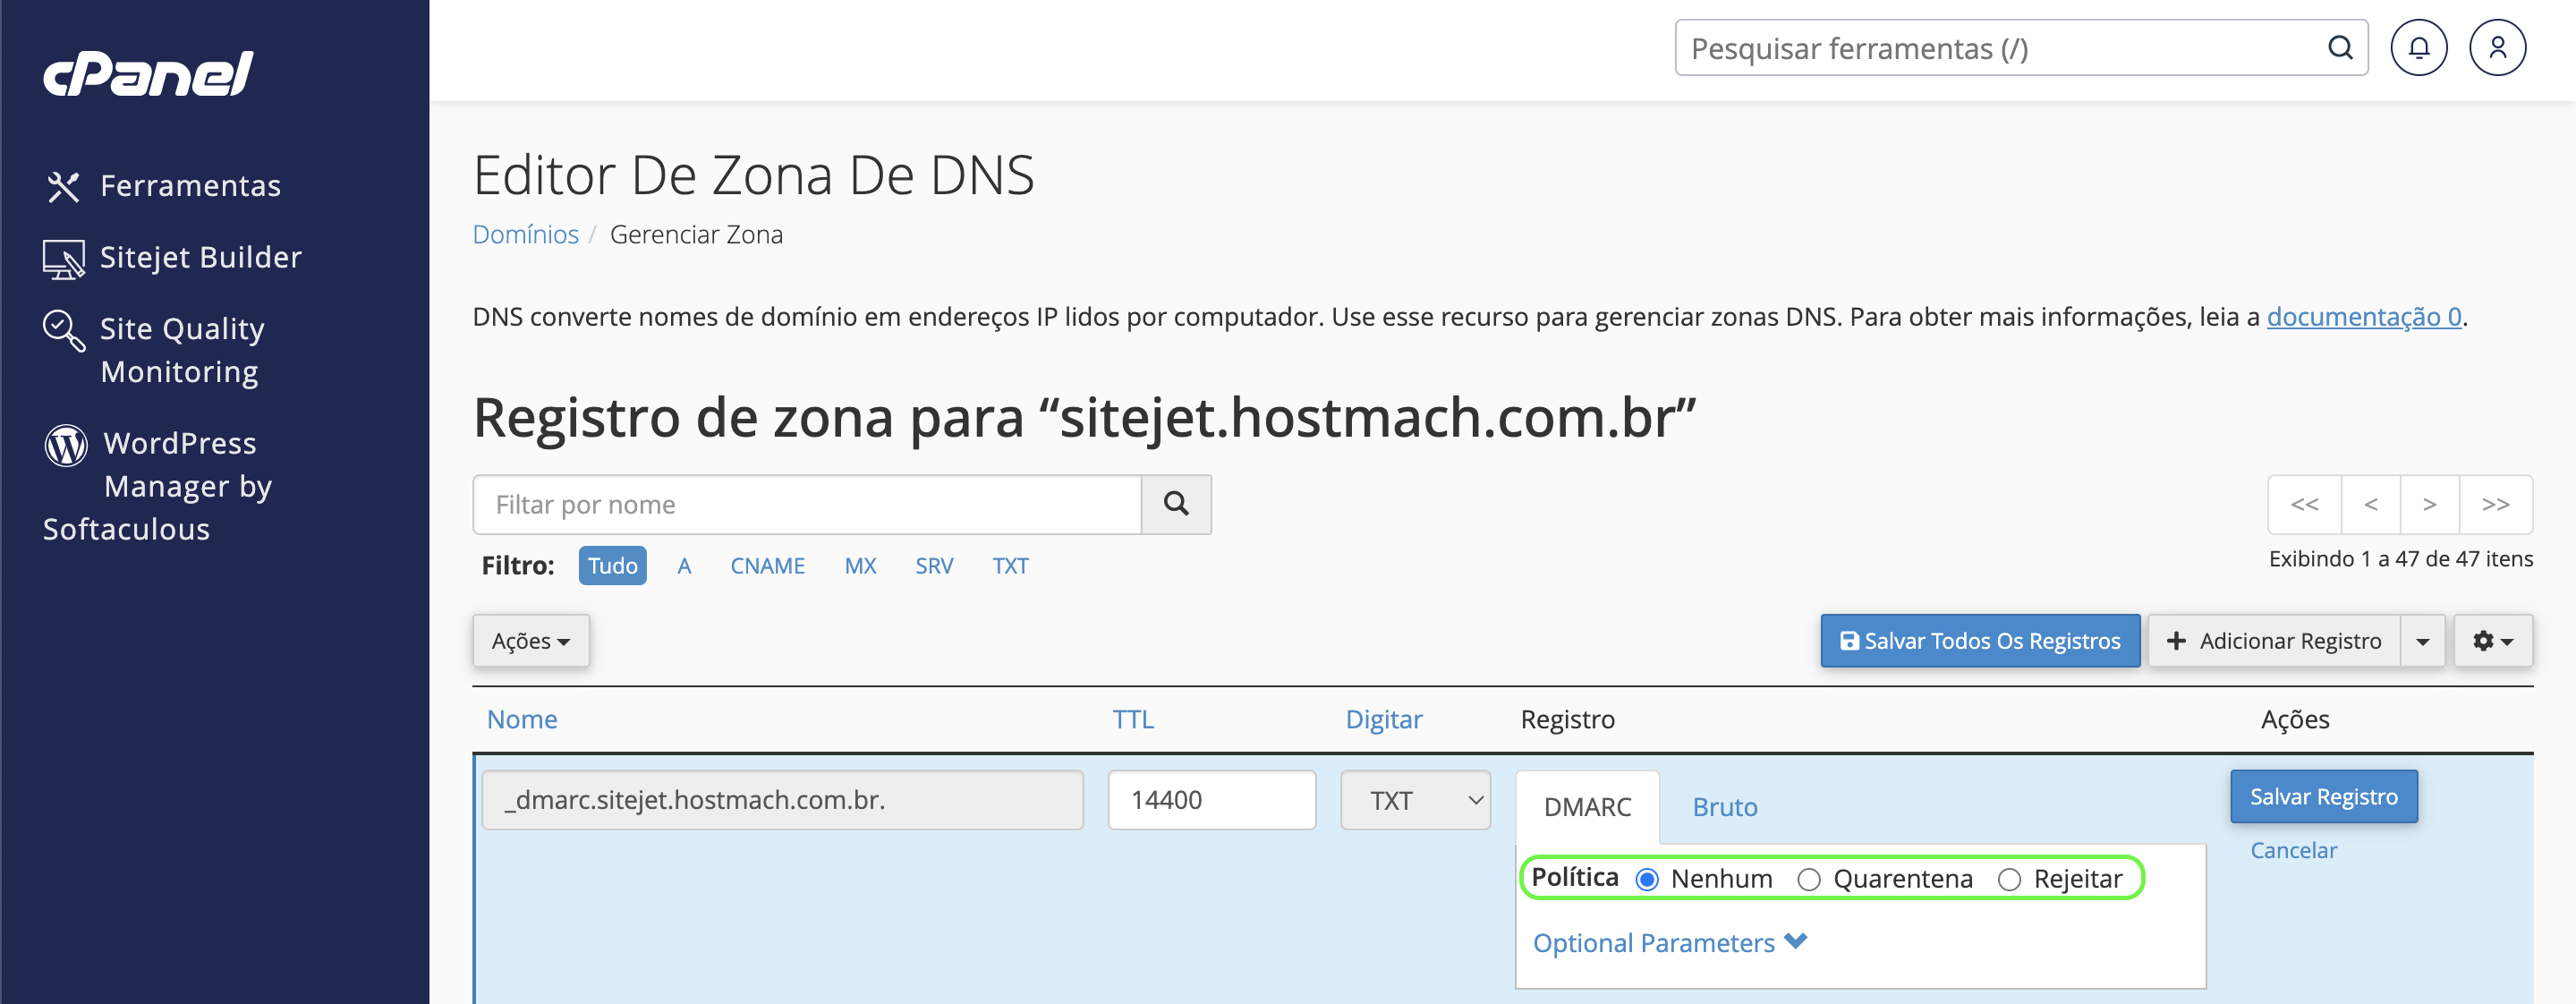Sort by the TTL column header

(1133, 719)
